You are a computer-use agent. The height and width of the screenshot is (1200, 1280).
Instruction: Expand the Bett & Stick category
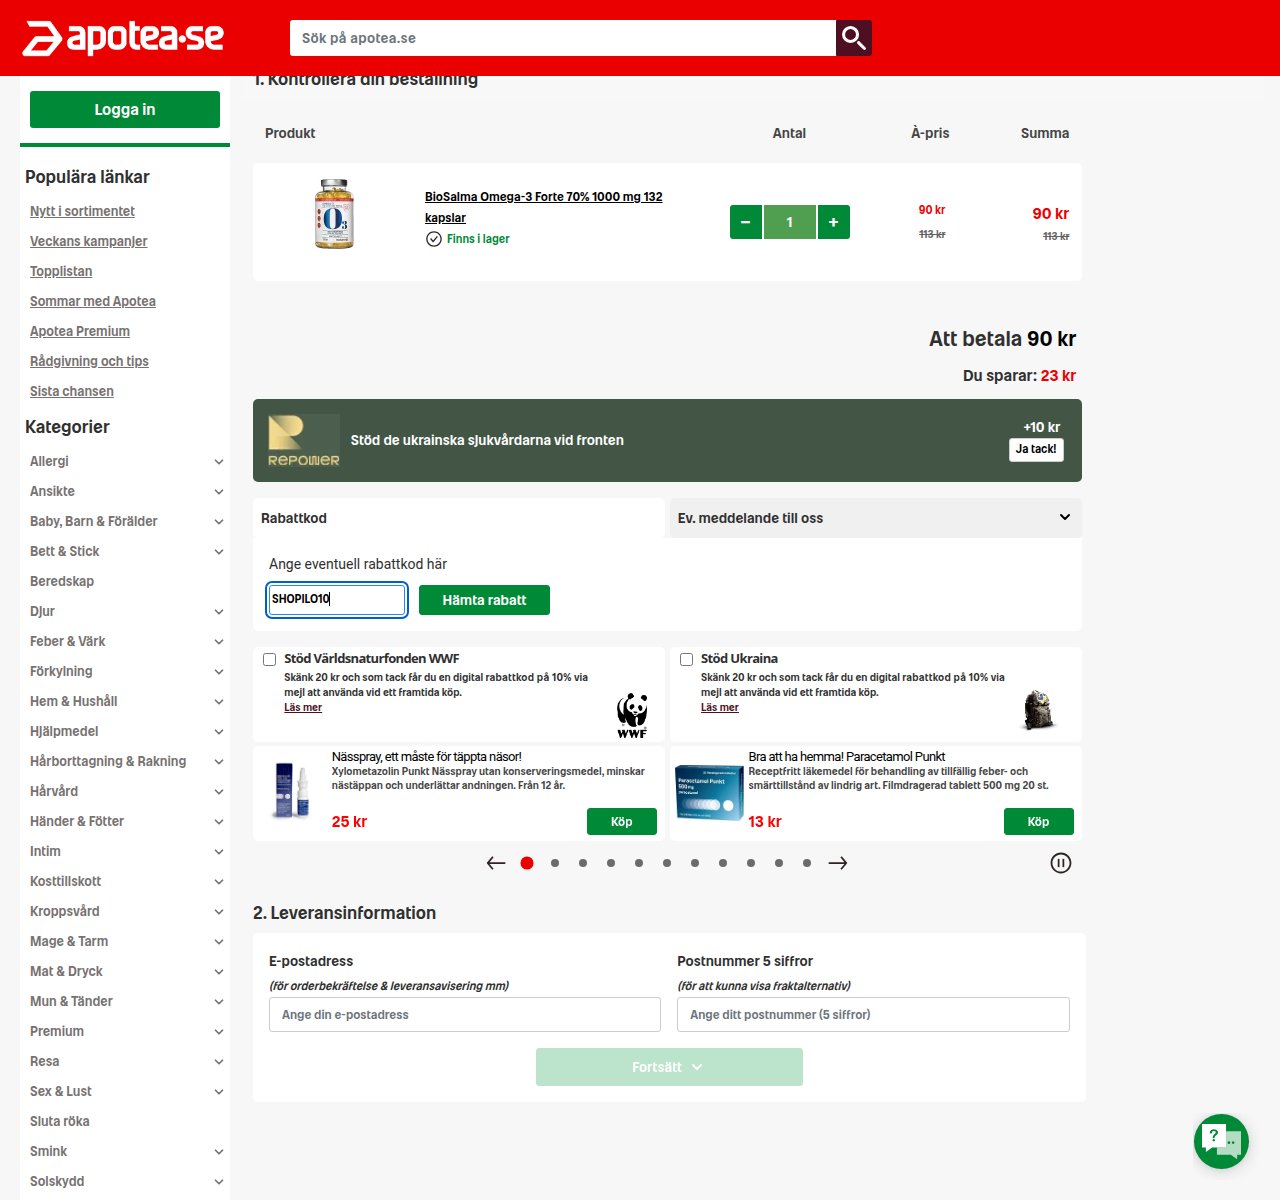tap(219, 552)
